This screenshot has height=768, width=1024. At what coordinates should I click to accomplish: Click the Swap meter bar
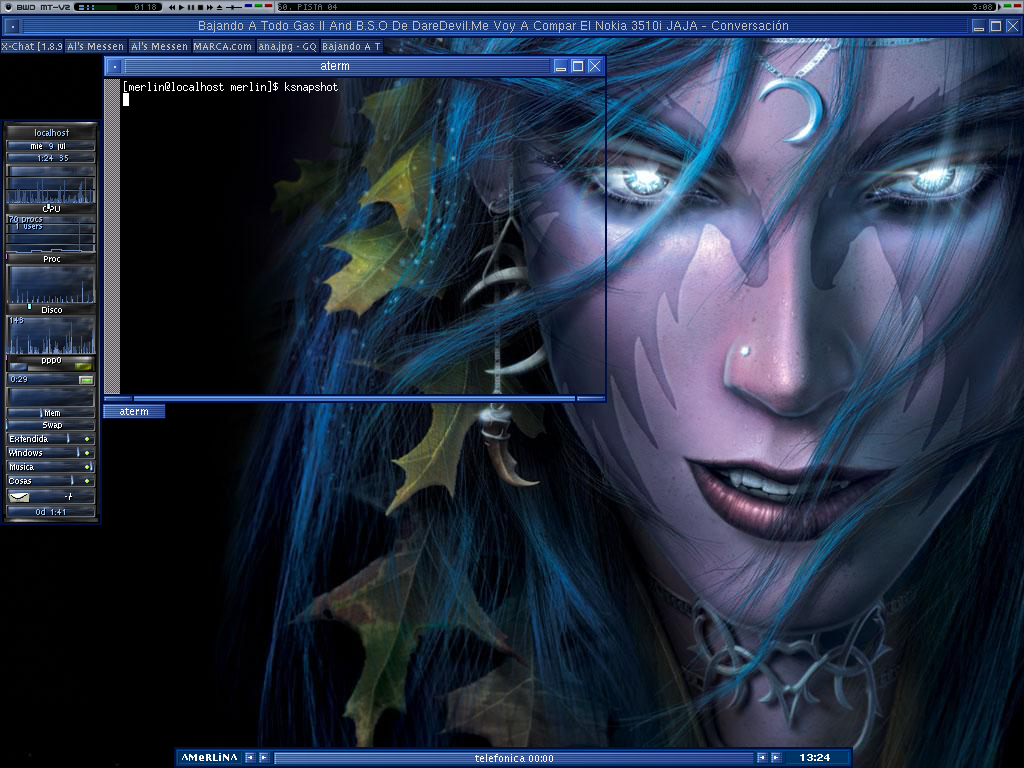(x=51, y=425)
